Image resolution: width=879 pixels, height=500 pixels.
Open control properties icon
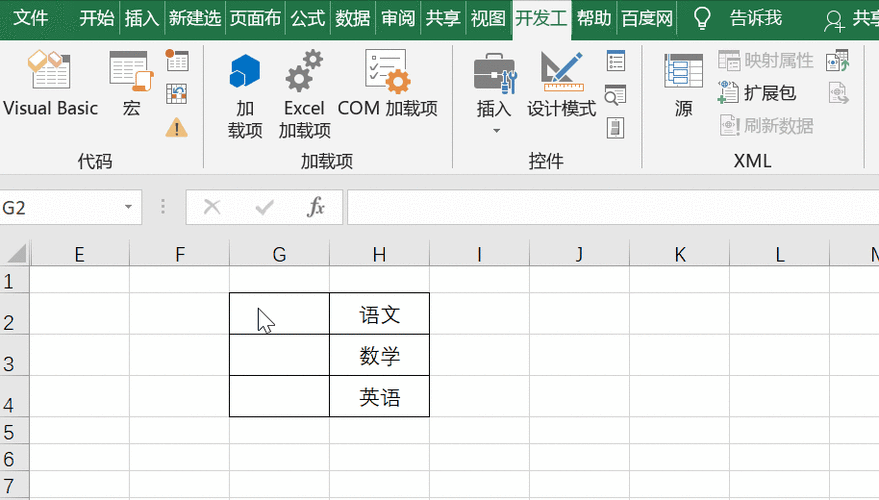[616, 61]
